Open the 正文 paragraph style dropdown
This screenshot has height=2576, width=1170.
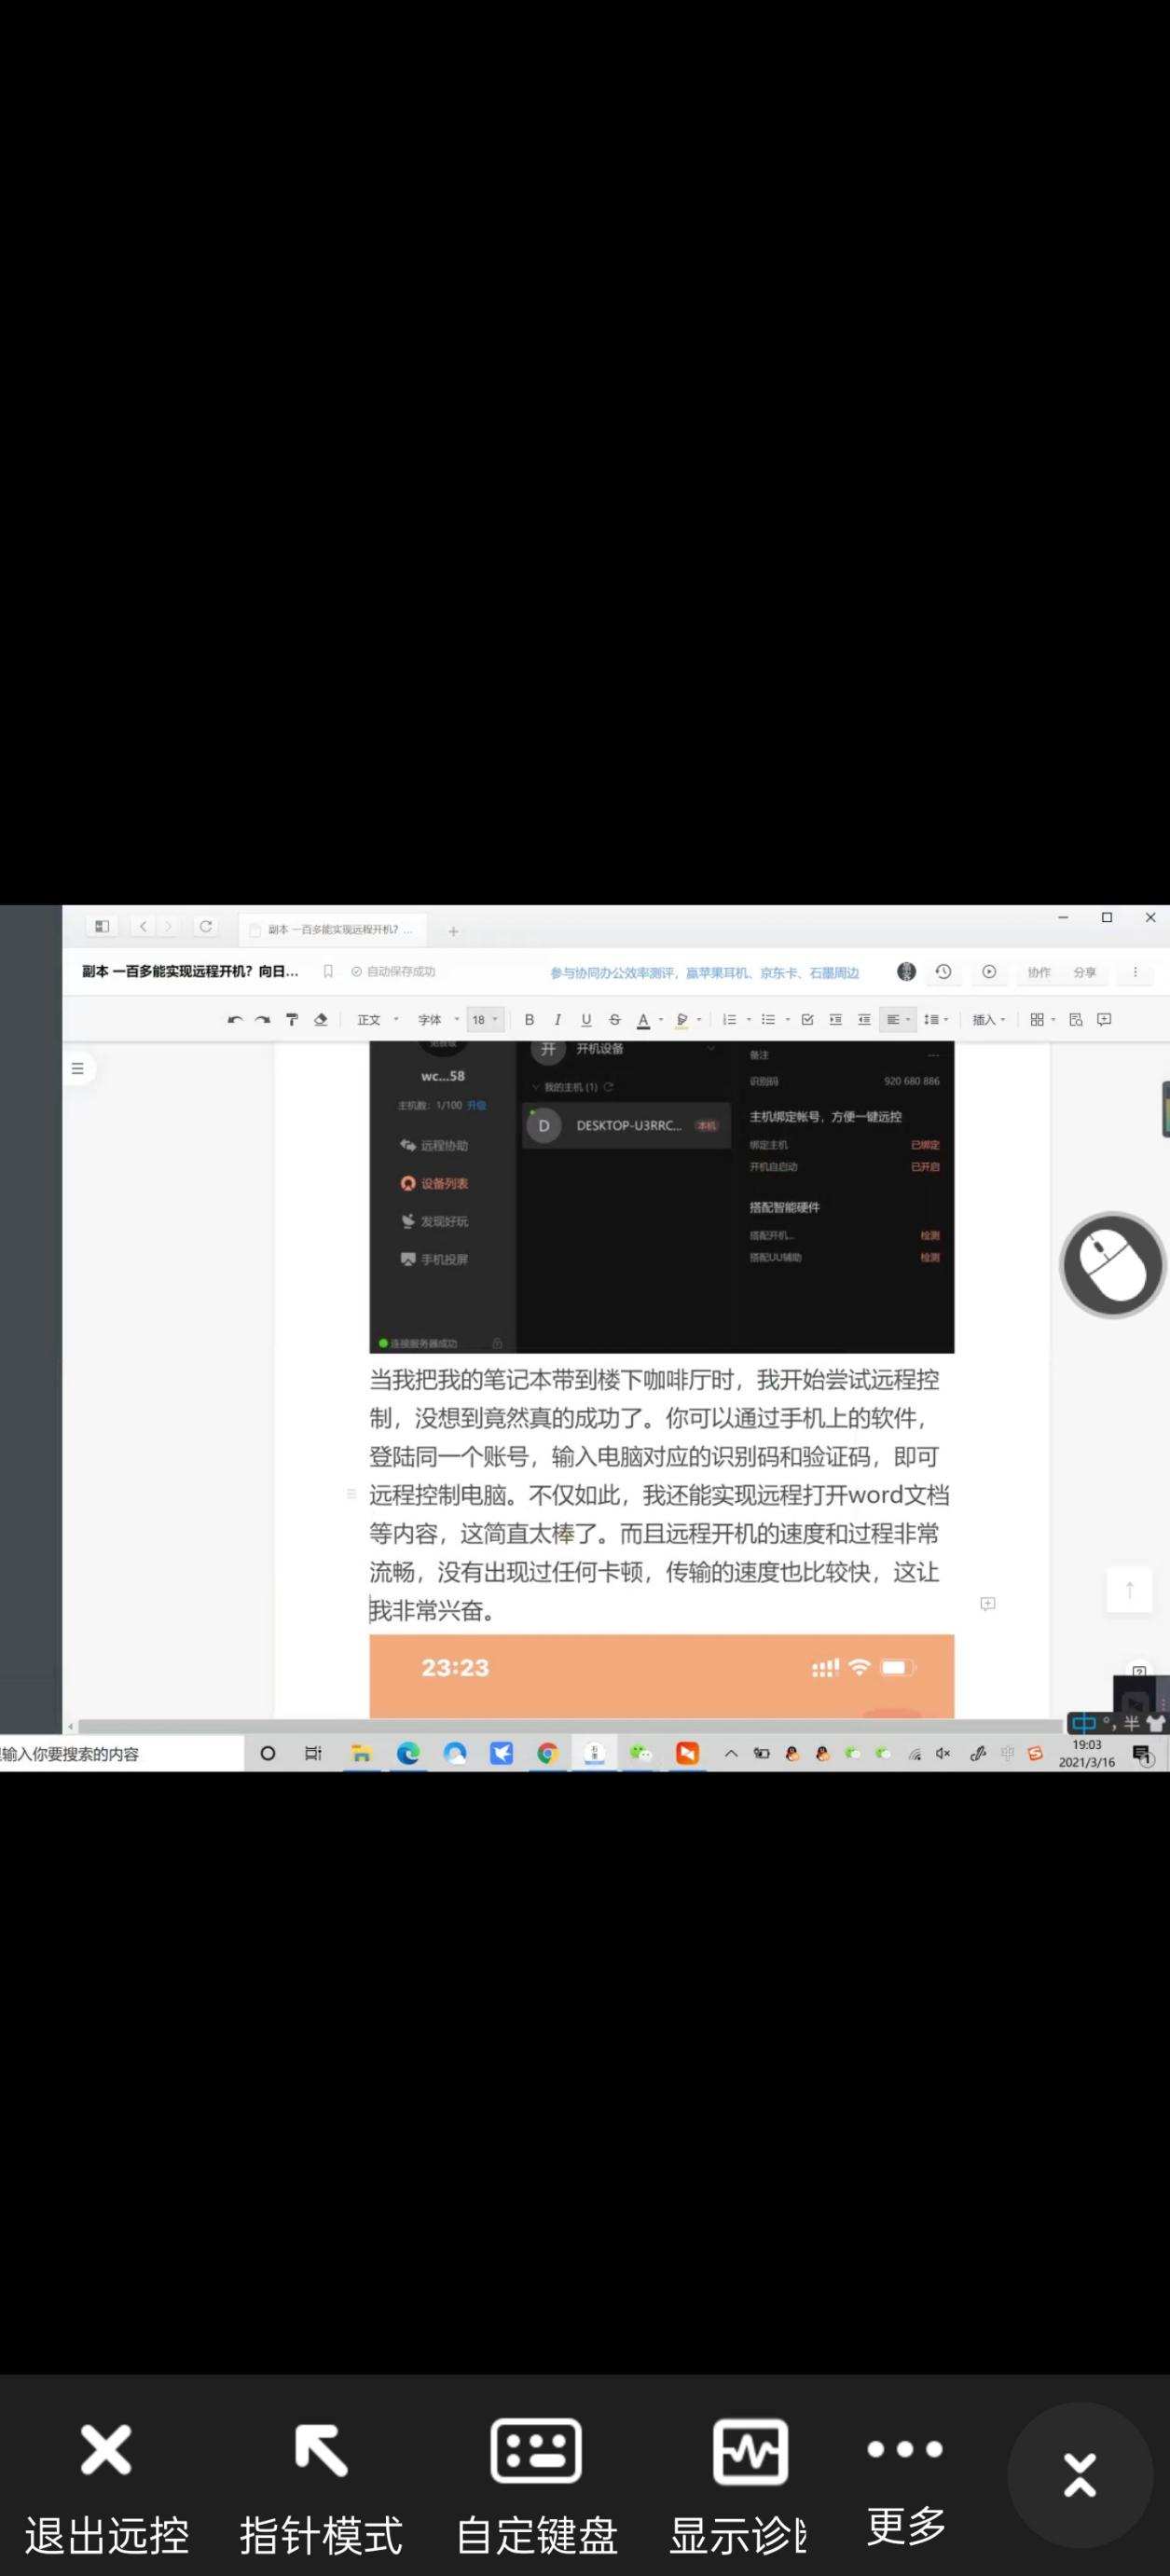(x=378, y=1020)
